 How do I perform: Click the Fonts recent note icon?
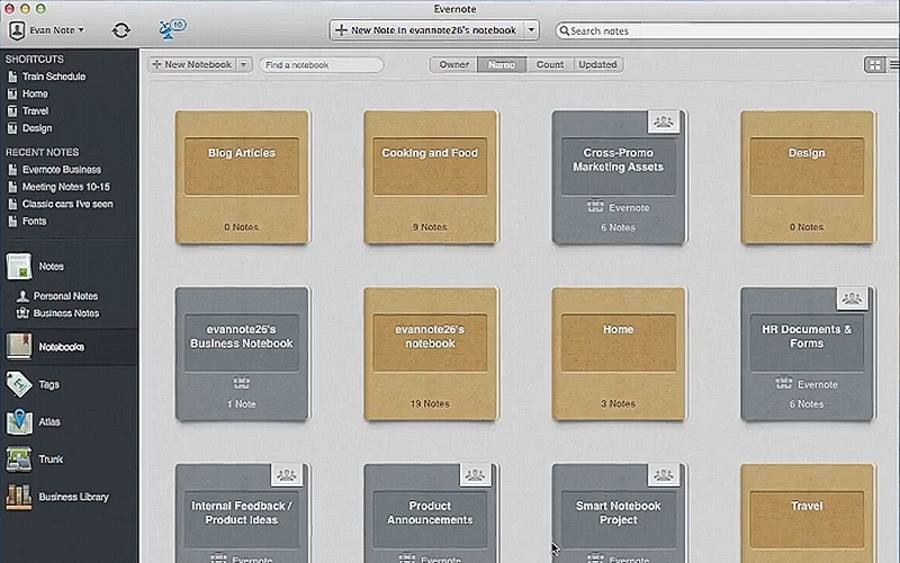pos(13,221)
